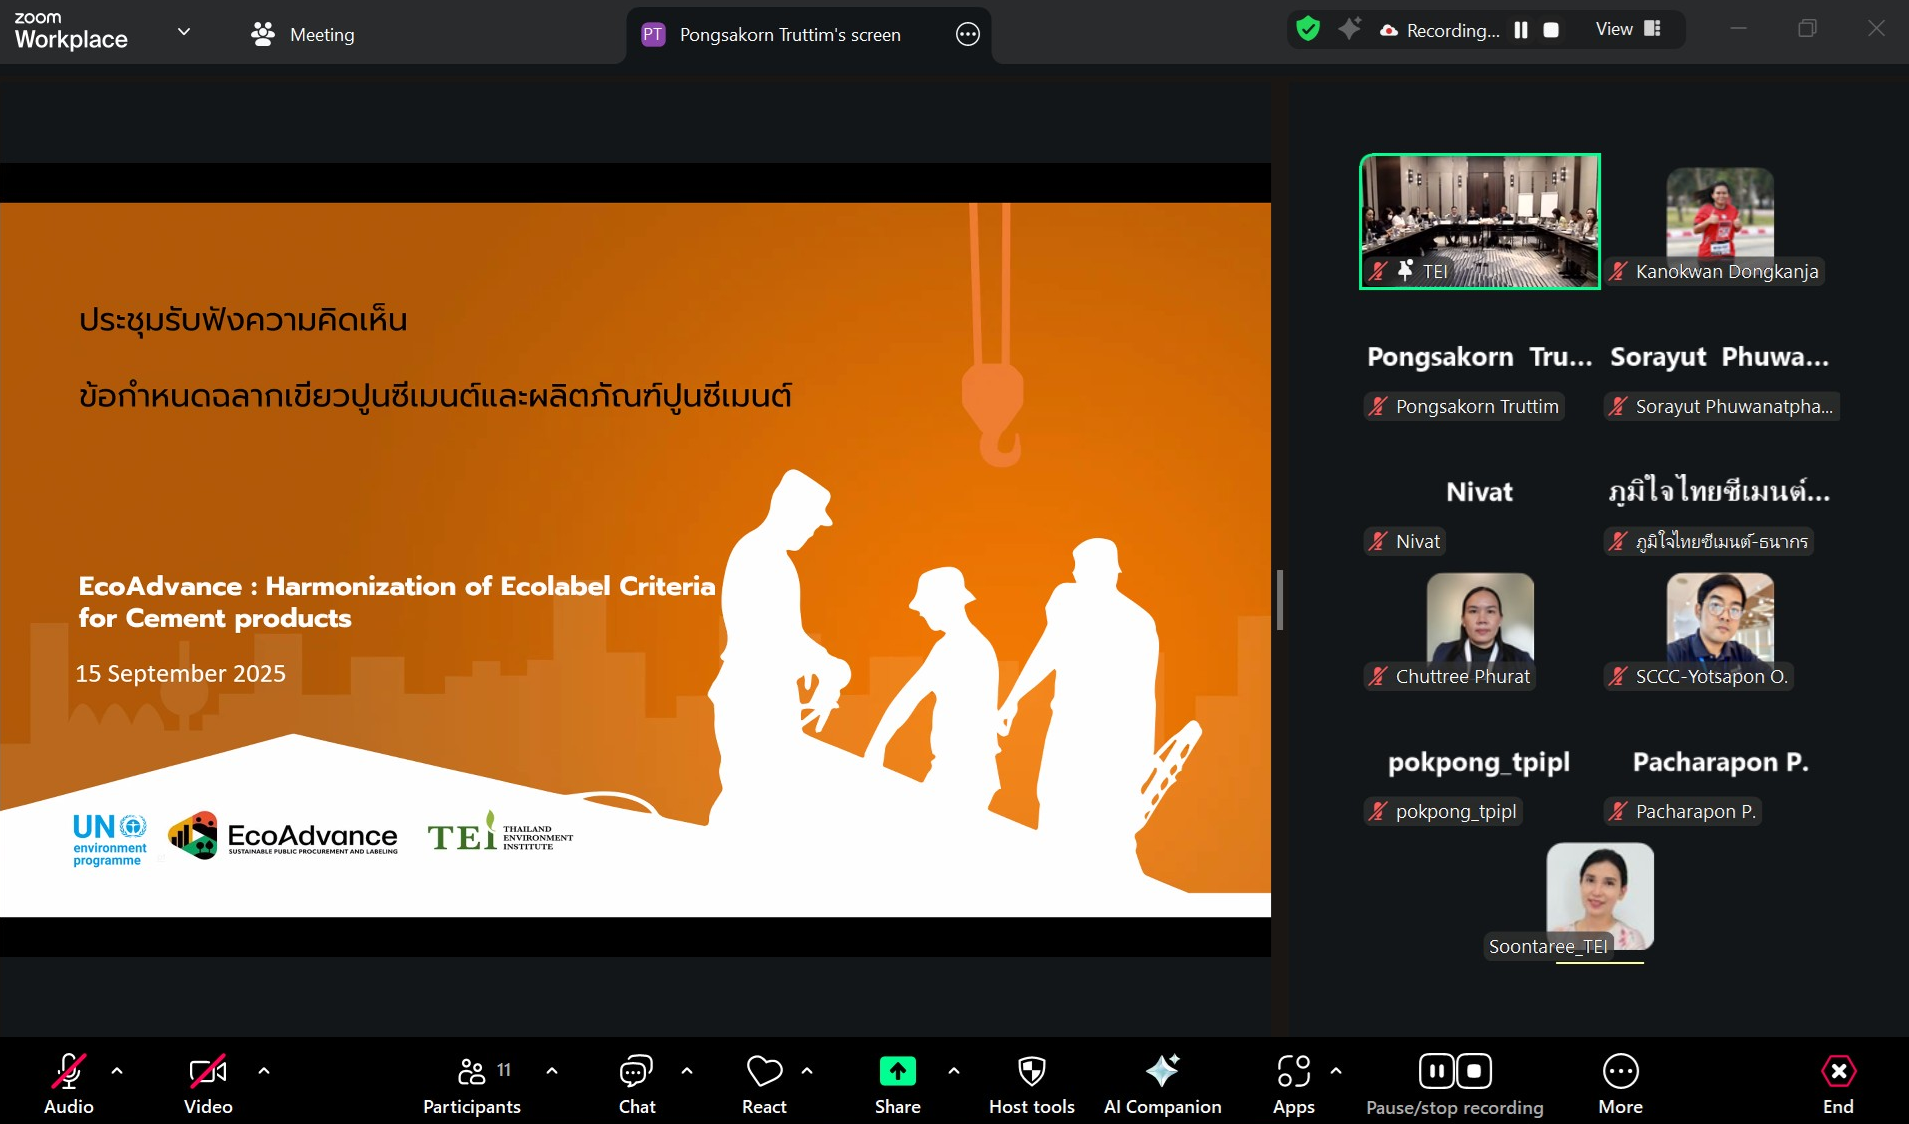Open the View layout options
Screen dimensions: 1909x1124
[x=1627, y=29]
